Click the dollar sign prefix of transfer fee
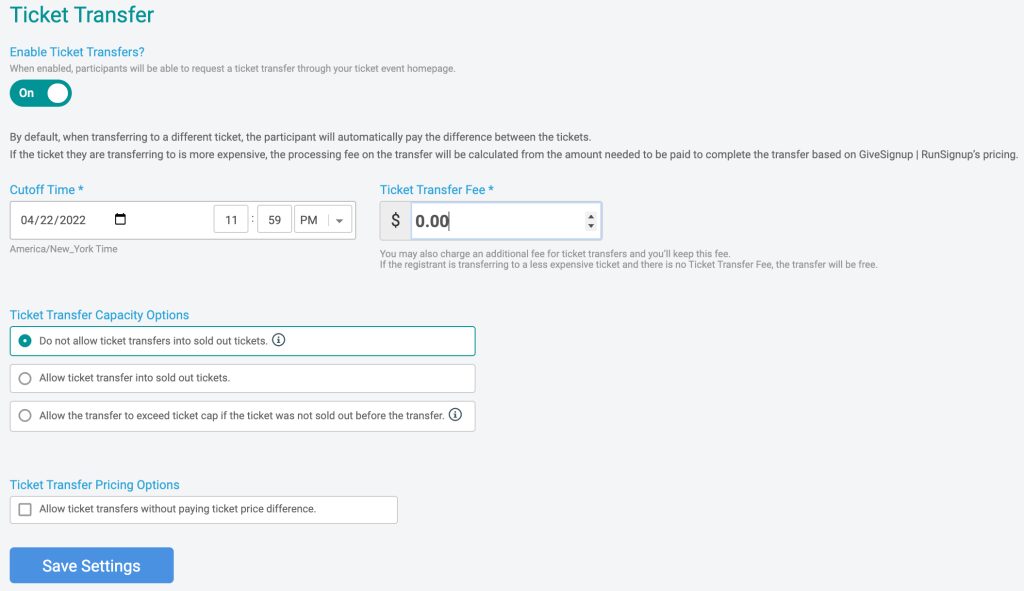 coord(395,221)
